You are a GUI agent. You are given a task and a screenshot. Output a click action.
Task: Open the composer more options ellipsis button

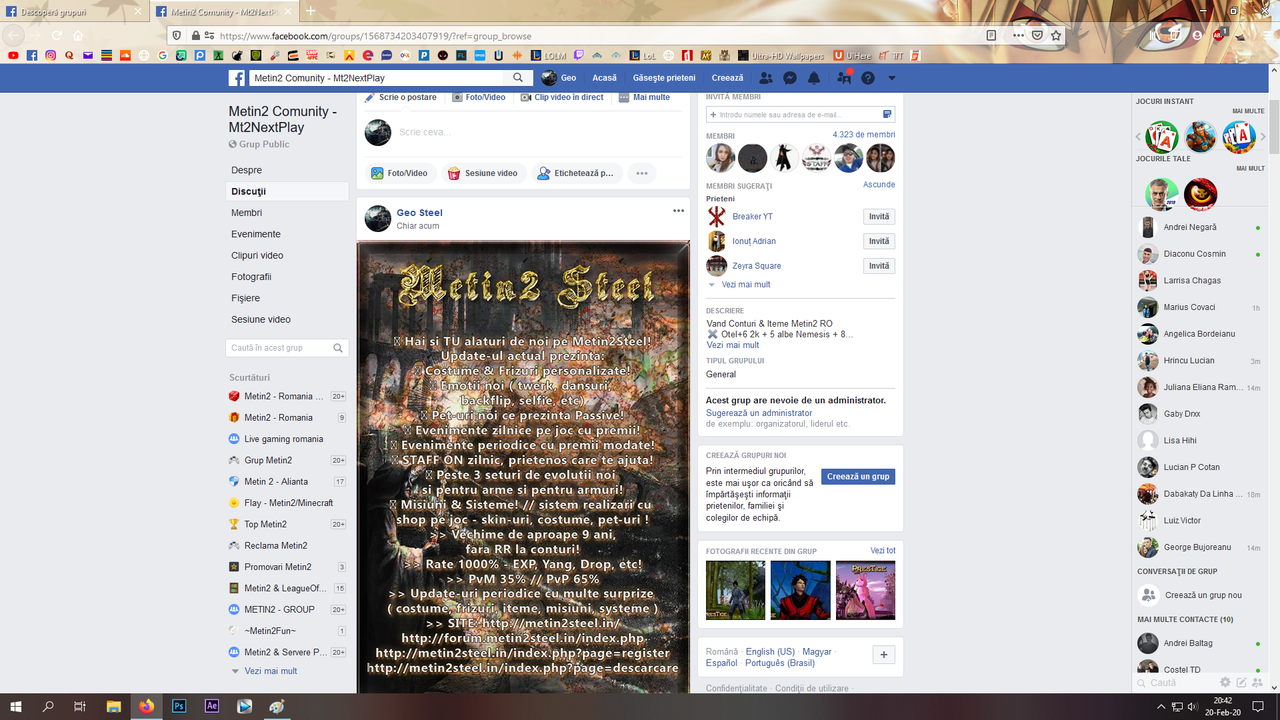[x=642, y=173]
